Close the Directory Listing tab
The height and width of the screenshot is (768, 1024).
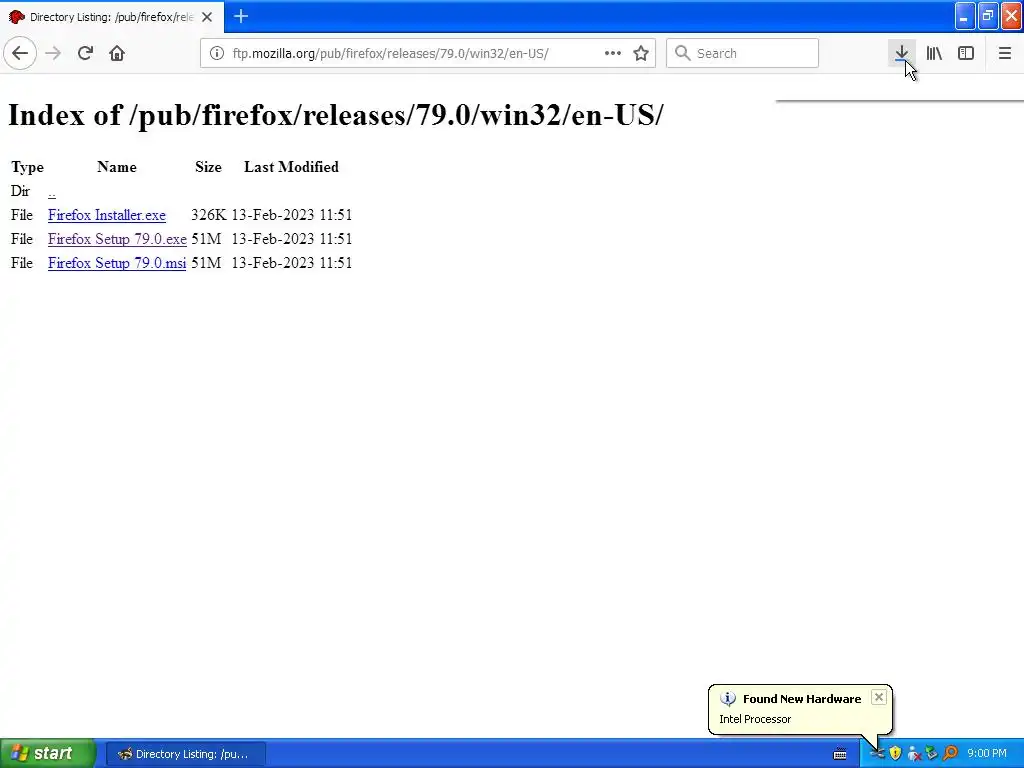(x=207, y=17)
